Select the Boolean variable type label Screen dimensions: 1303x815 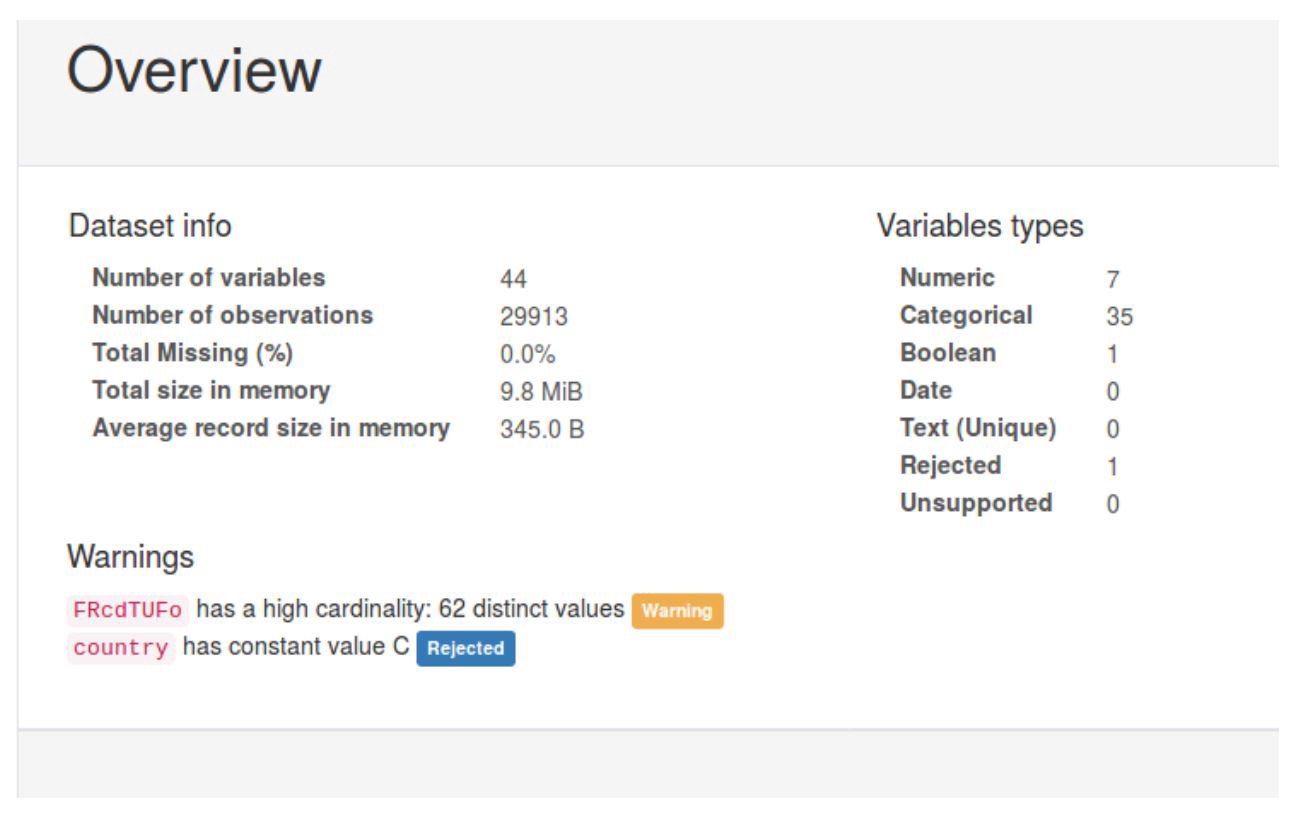(x=947, y=353)
